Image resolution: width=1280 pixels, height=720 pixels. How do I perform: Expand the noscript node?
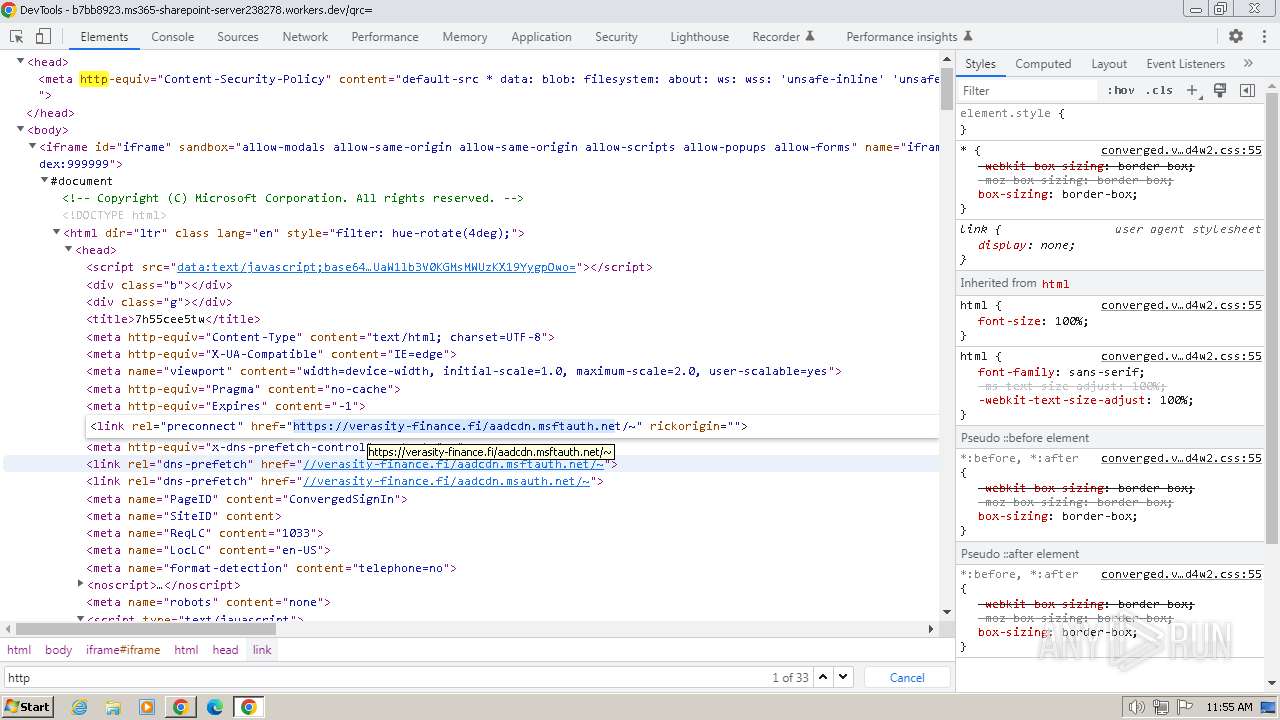coord(81,584)
